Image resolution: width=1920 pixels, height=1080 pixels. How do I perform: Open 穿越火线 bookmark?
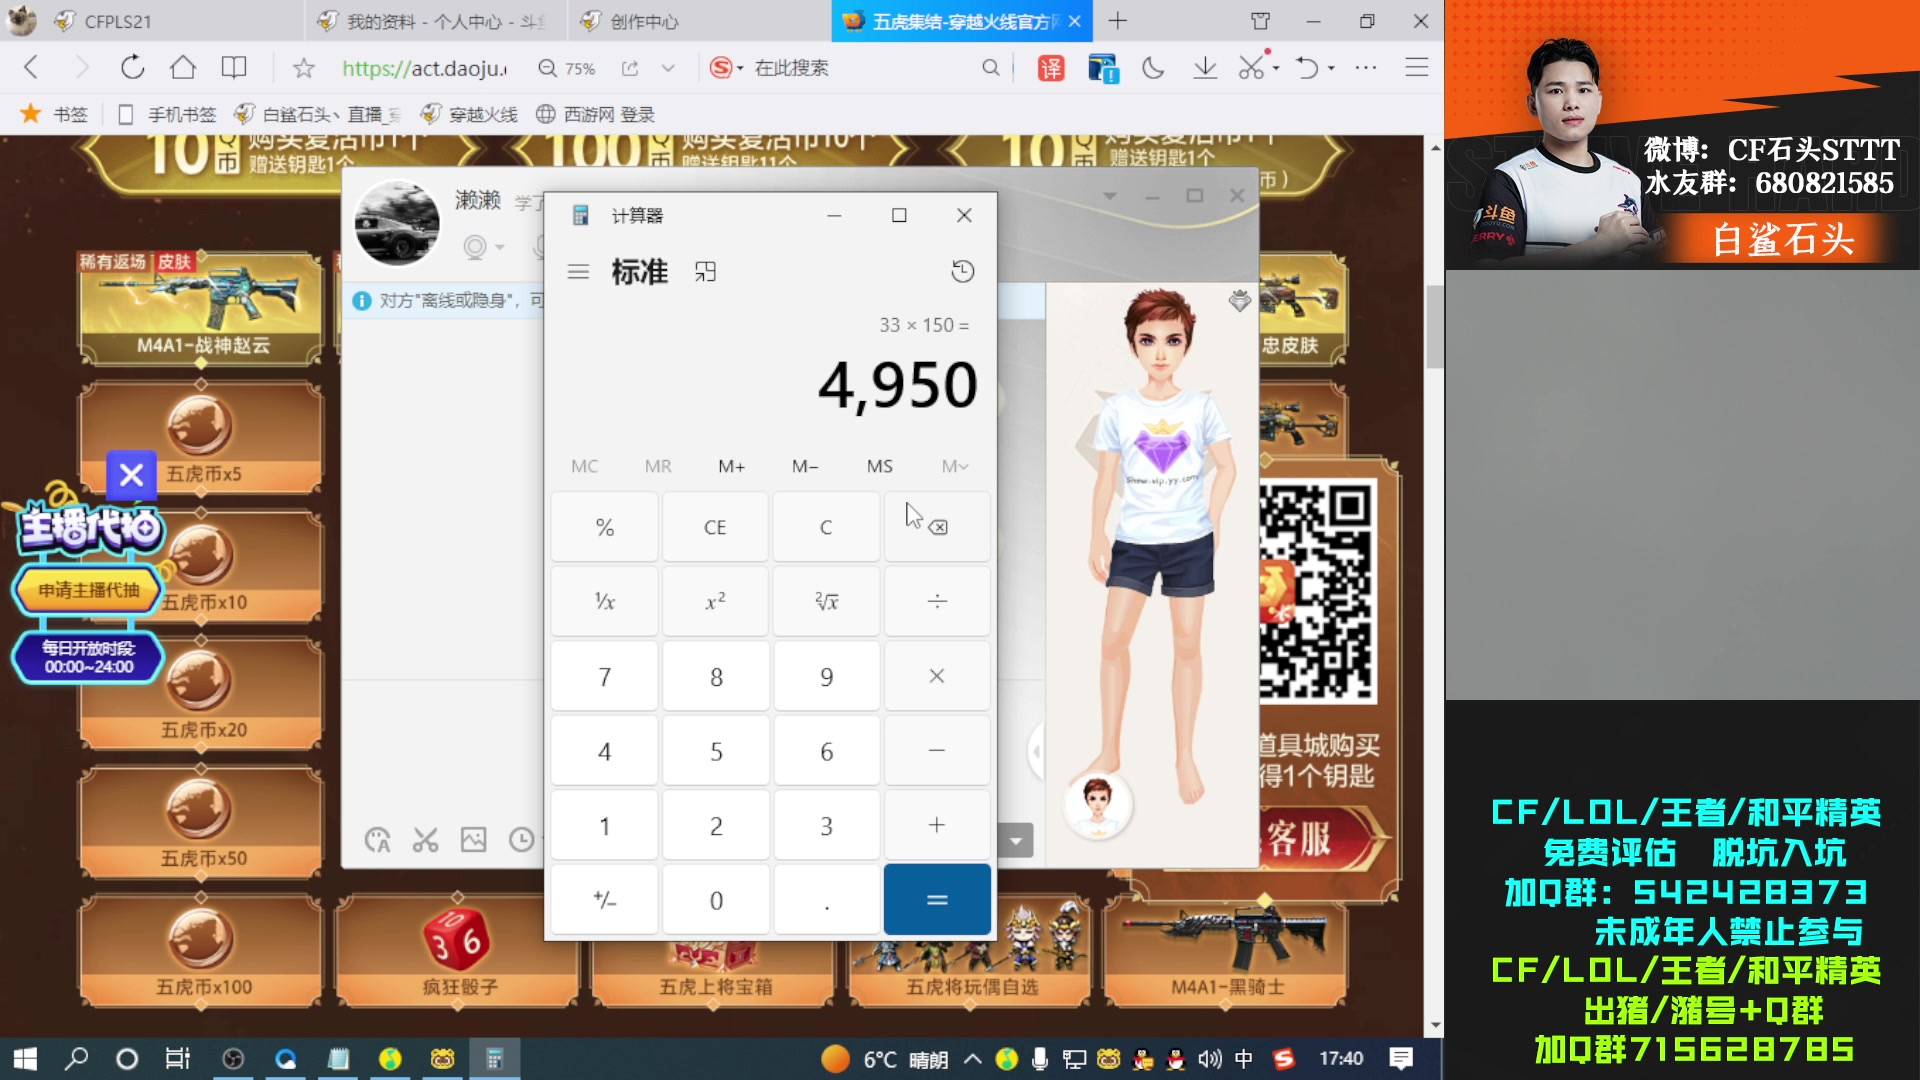(469, 114)
